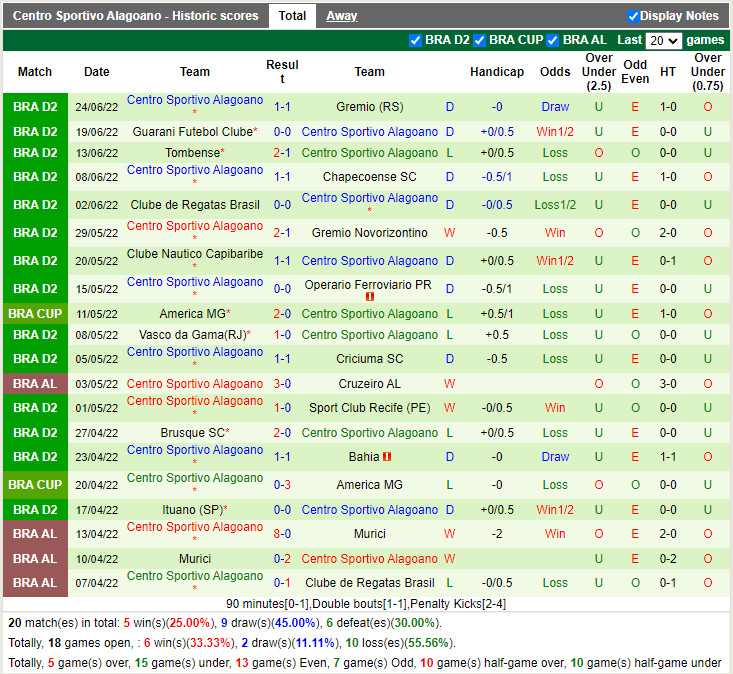The width and height of the screenshot is (733, 674).
Task: Click the BRA AL badge for the 03/05/22 match
Action: (x=35, y=384)
